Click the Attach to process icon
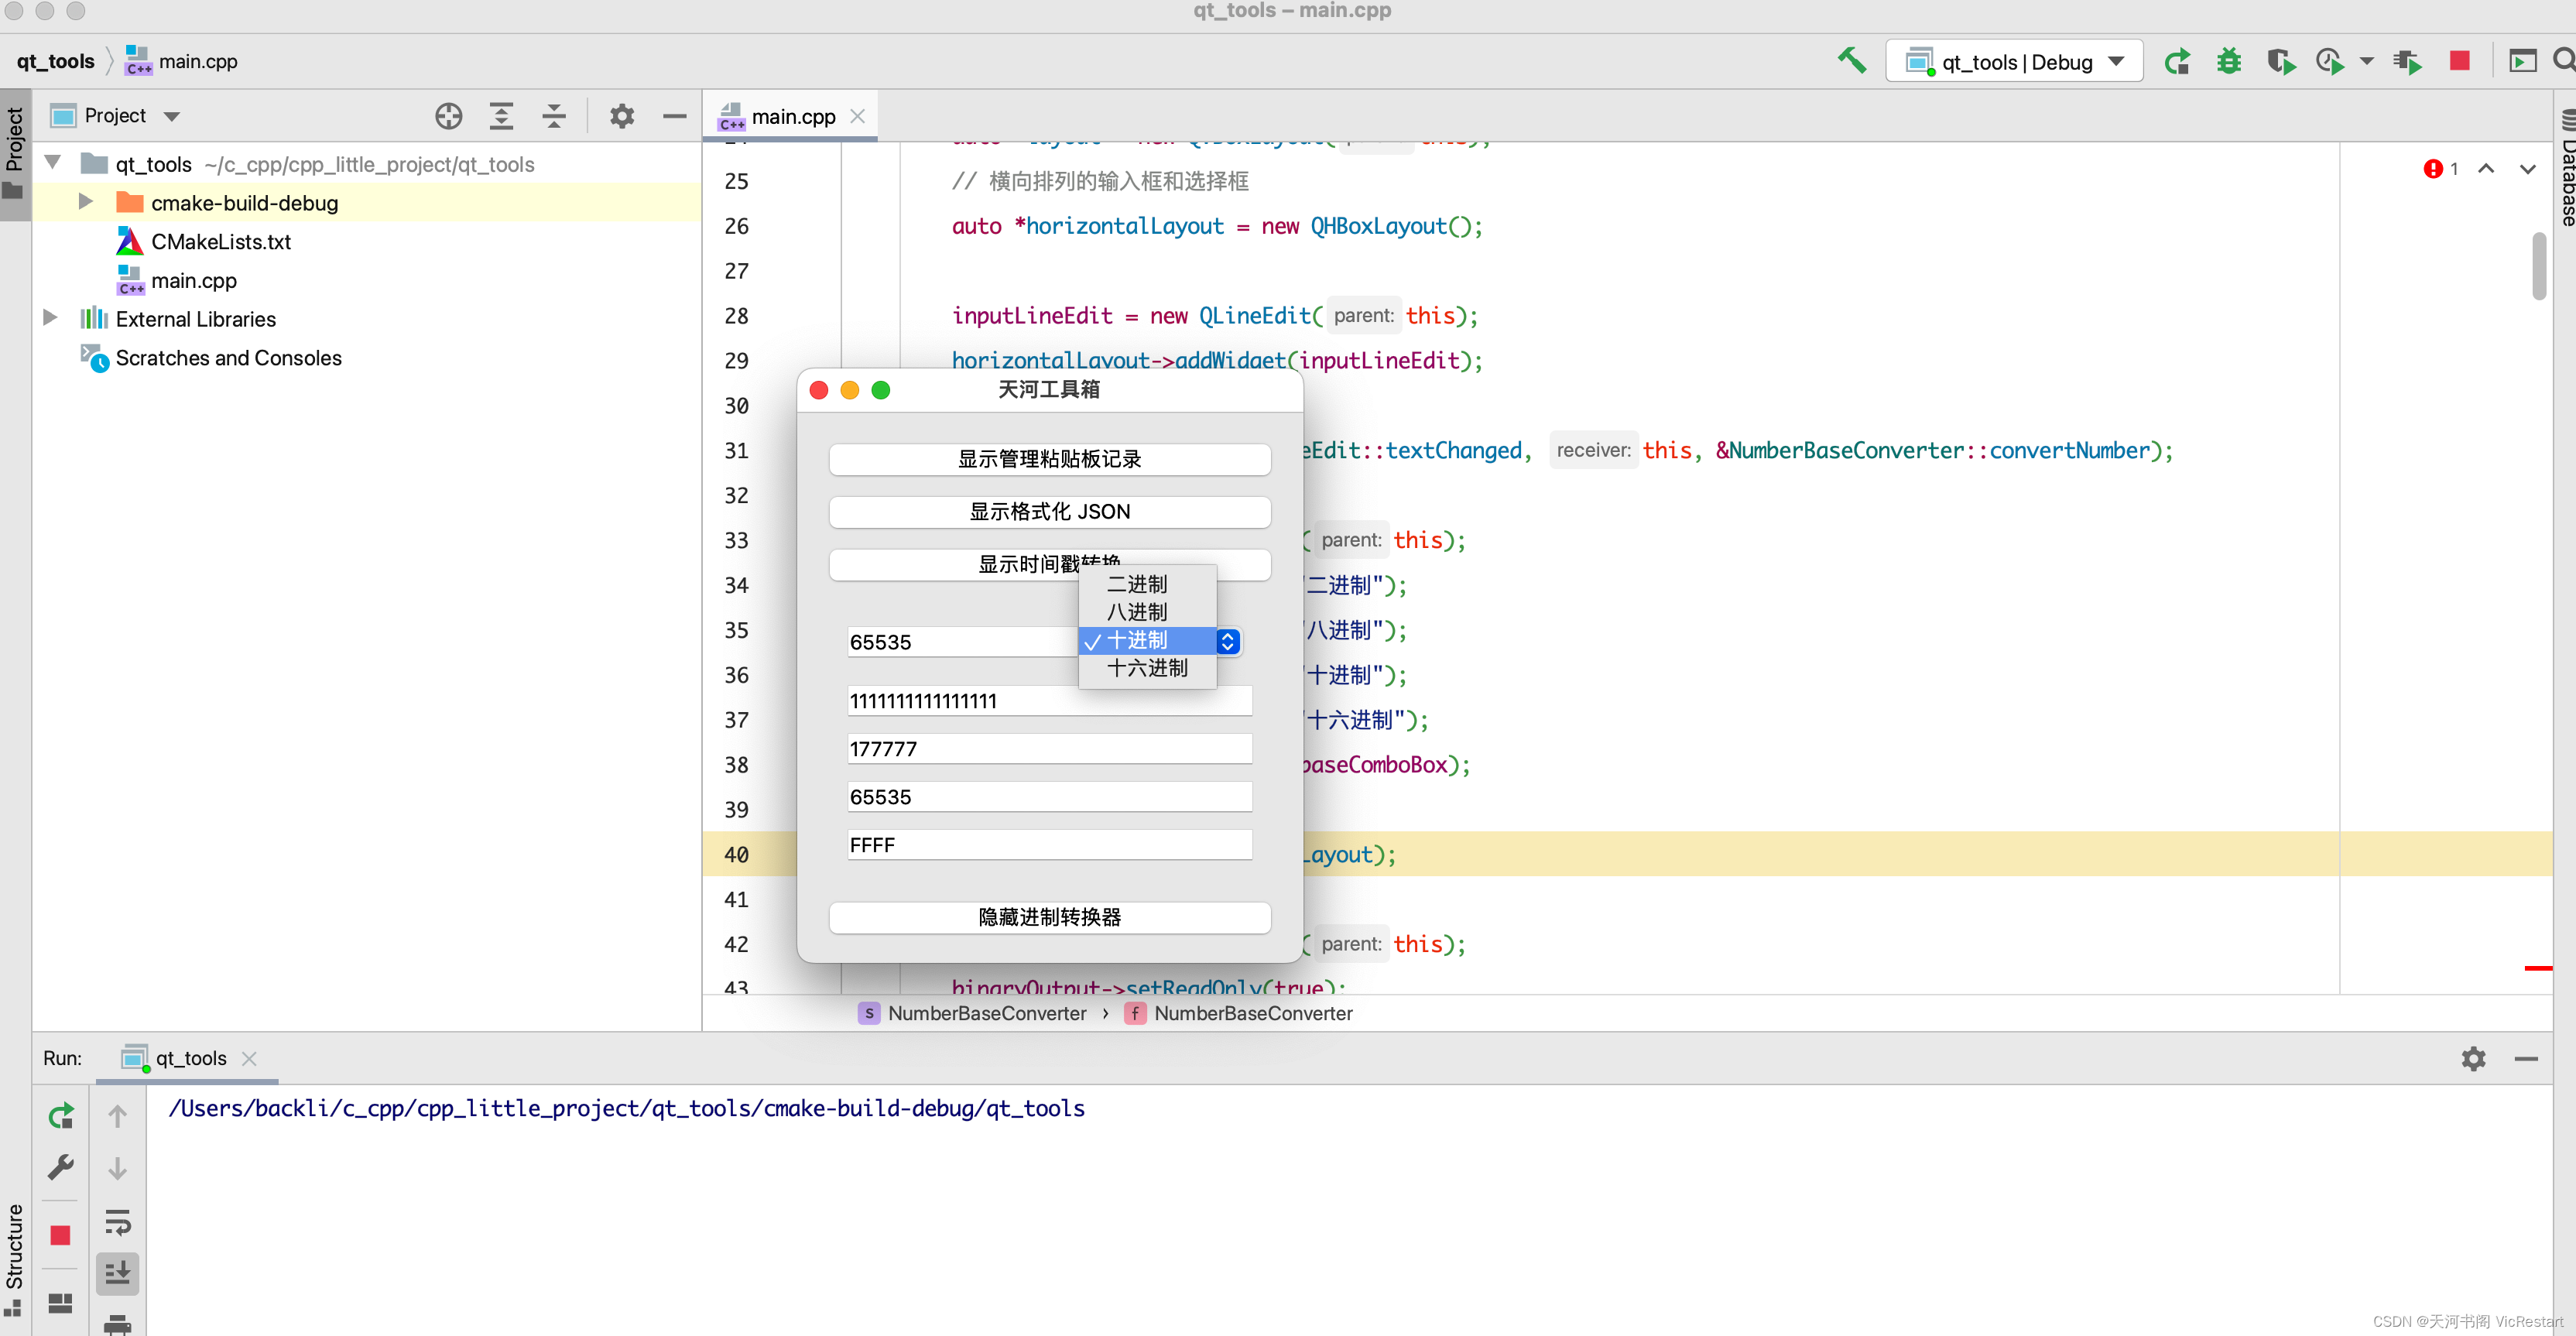Image resolution: width=2576 pixels, height=1336 pixels. point(2408,62)
